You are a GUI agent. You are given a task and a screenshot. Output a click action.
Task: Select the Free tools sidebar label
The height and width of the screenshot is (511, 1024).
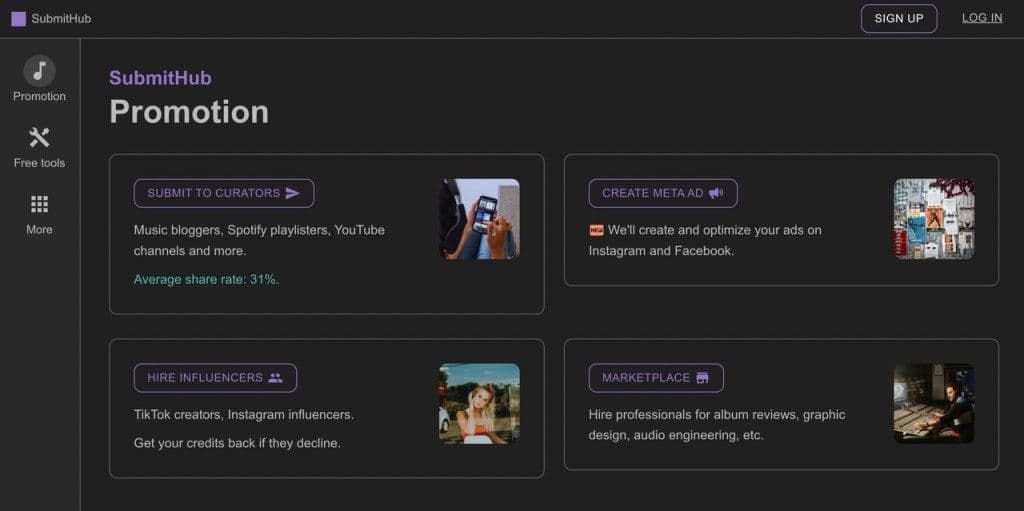[39, 163]
